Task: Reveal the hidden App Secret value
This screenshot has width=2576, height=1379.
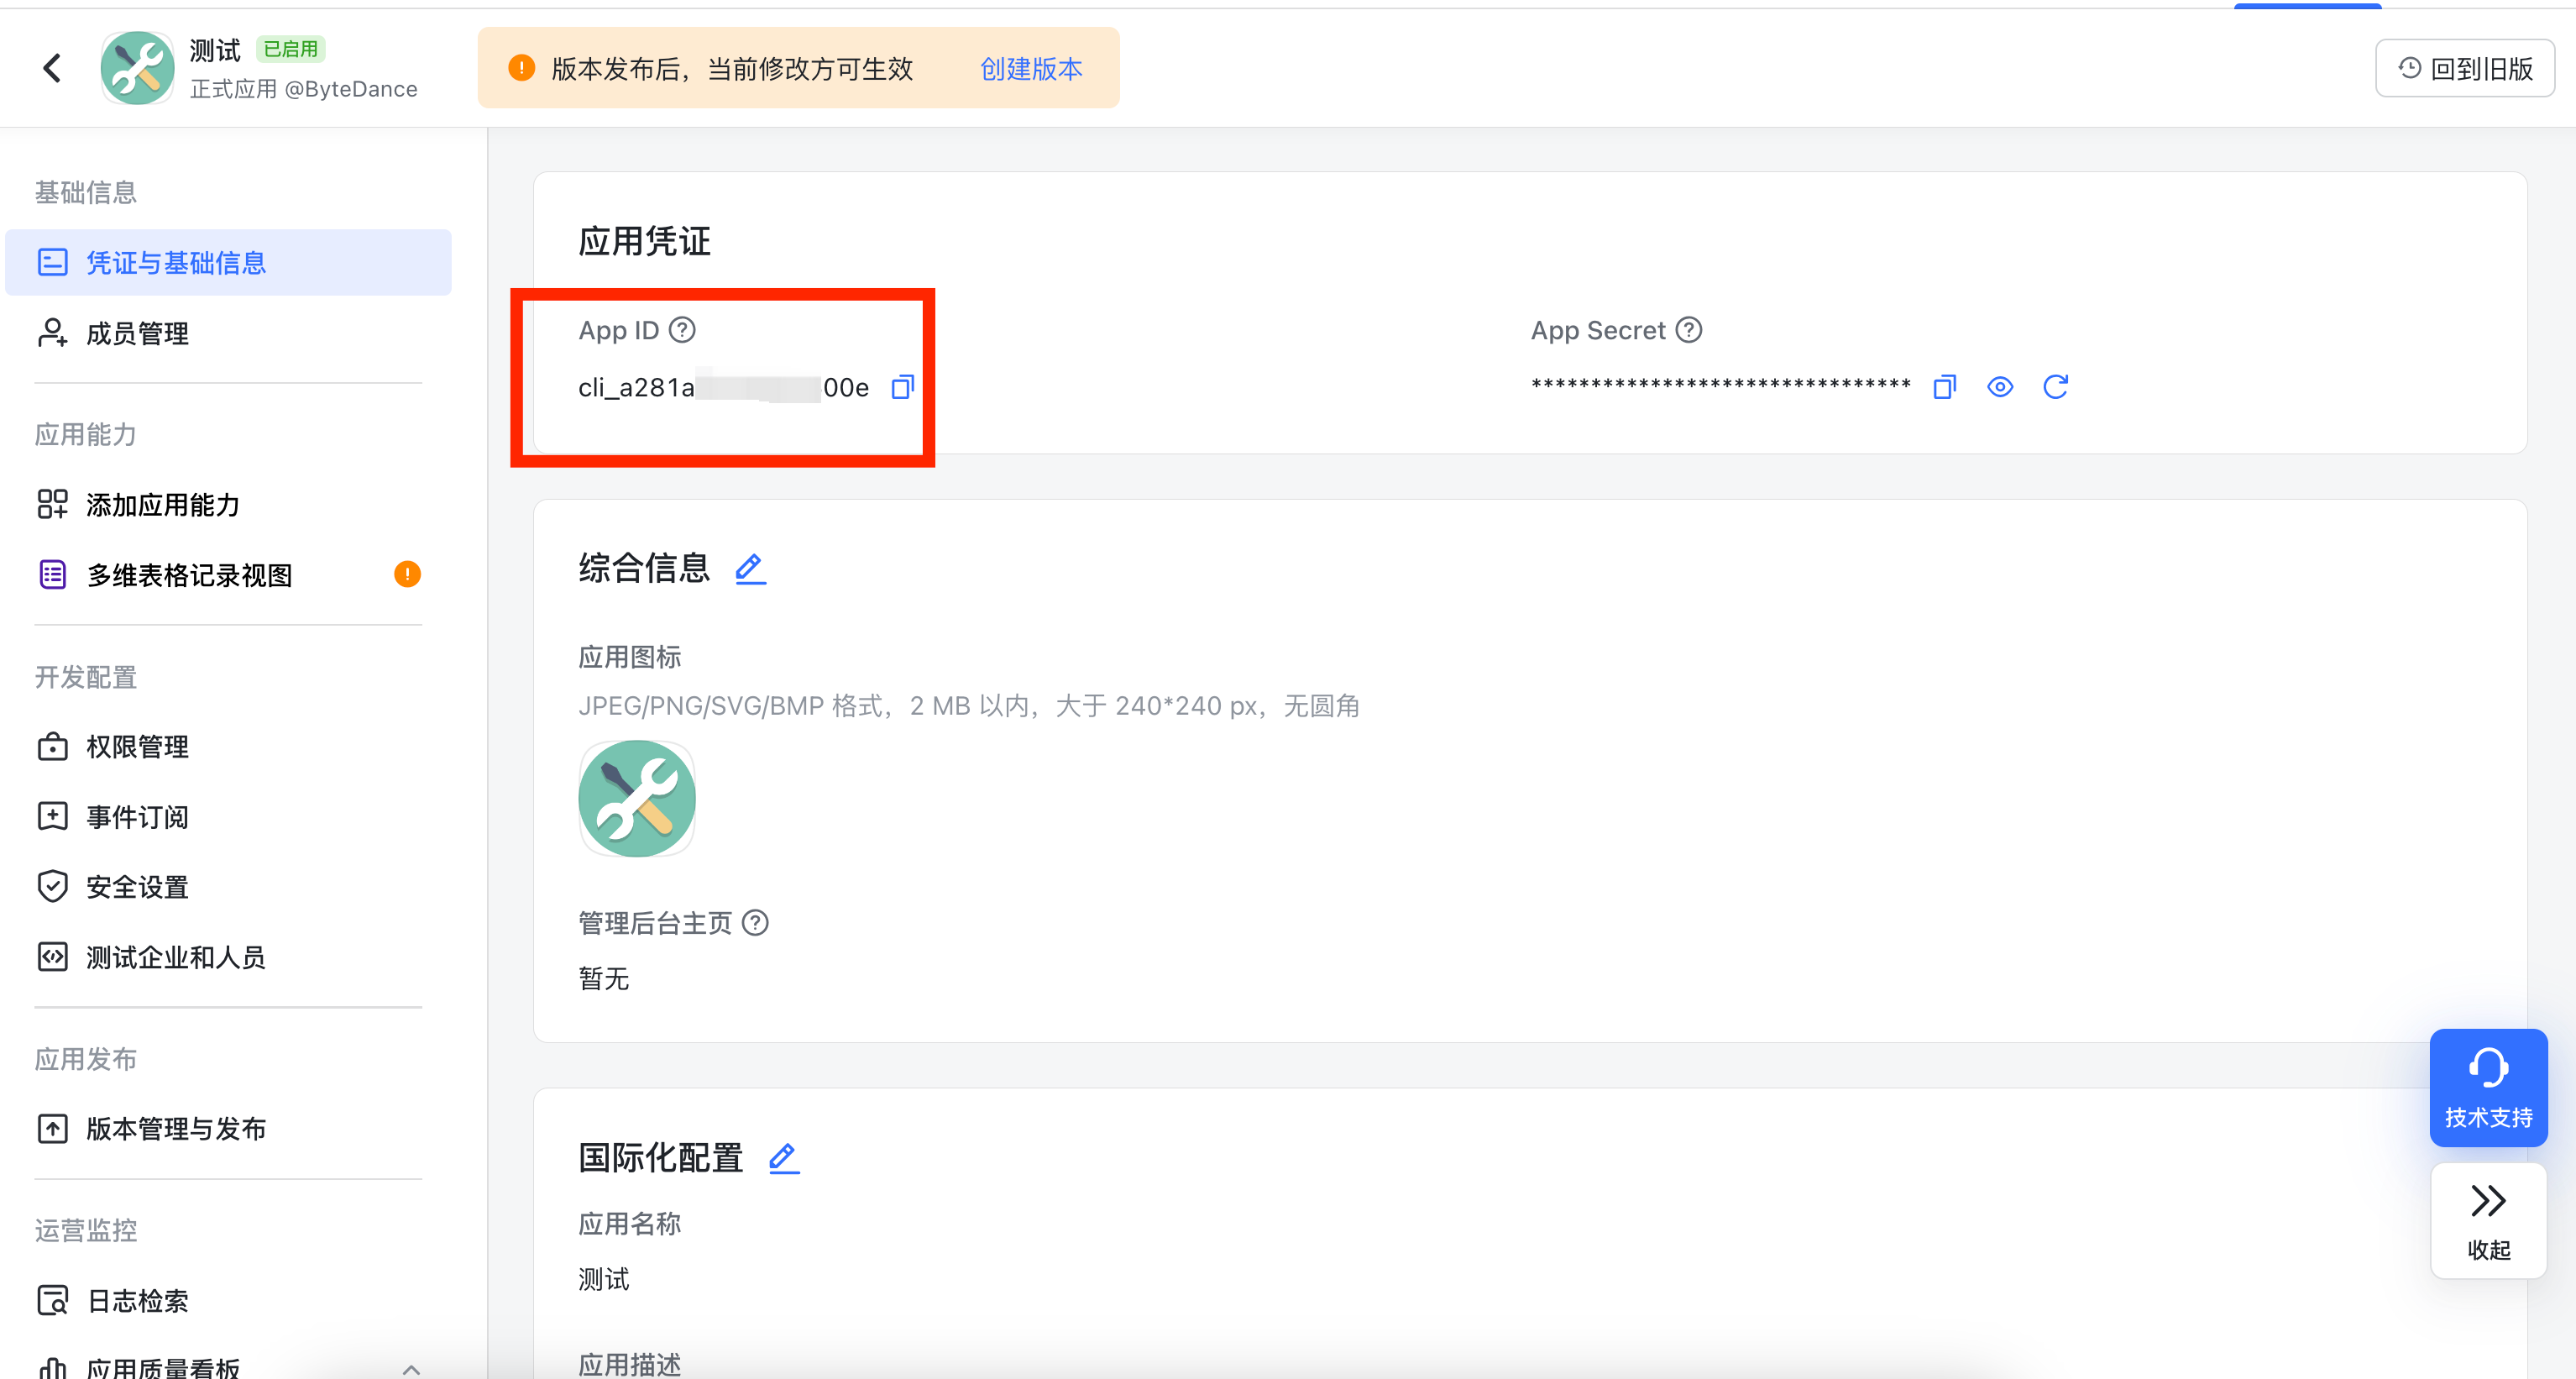Action: (1999, 386)
